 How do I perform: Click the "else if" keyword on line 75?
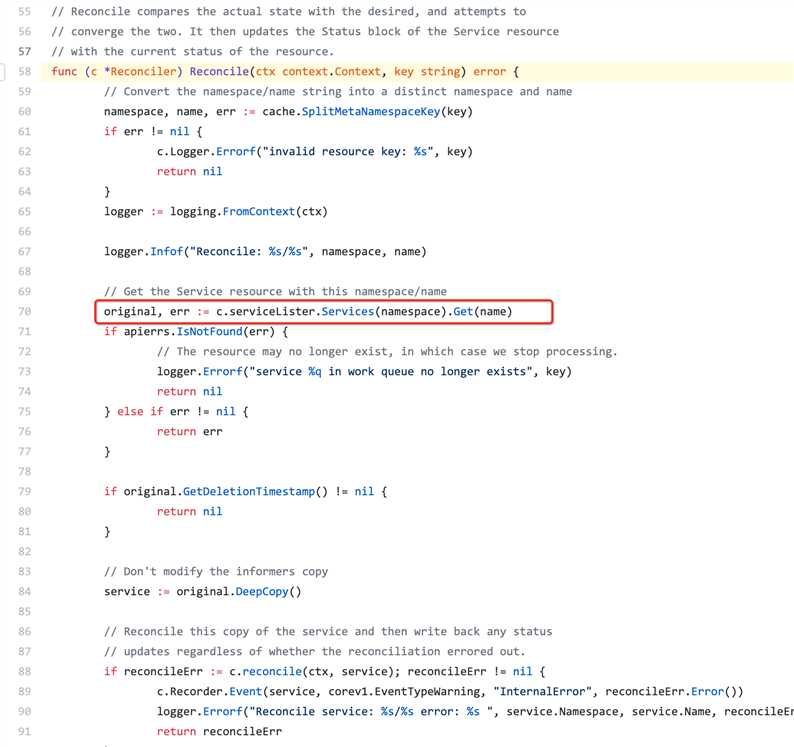pos(140,412)
